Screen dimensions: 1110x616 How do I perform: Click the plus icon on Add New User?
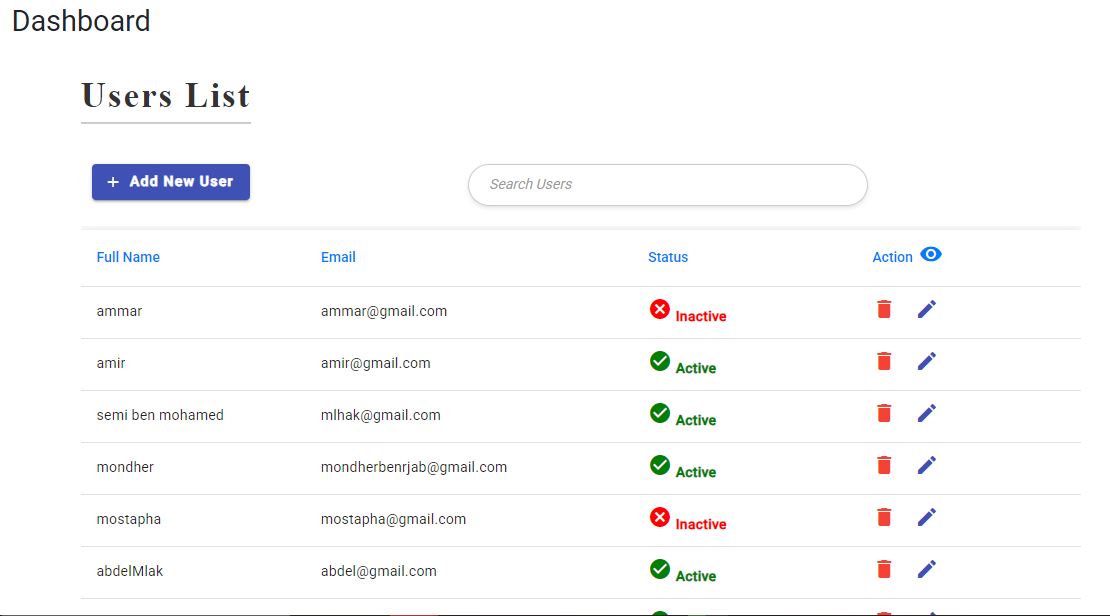(x=112, y=182)
